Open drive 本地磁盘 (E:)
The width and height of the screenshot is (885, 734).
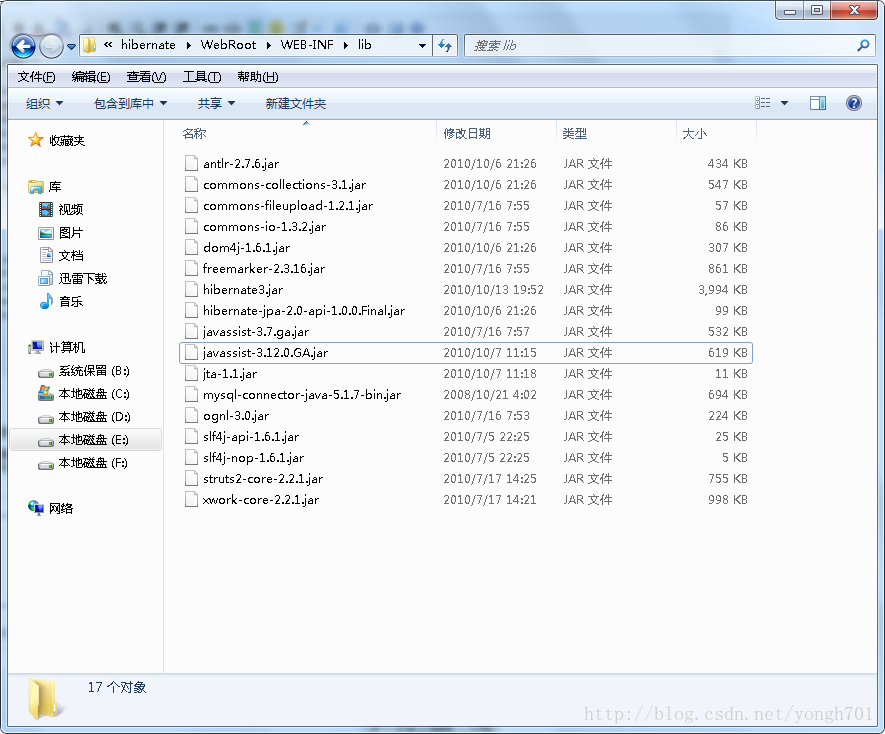[x=84, y=440]
